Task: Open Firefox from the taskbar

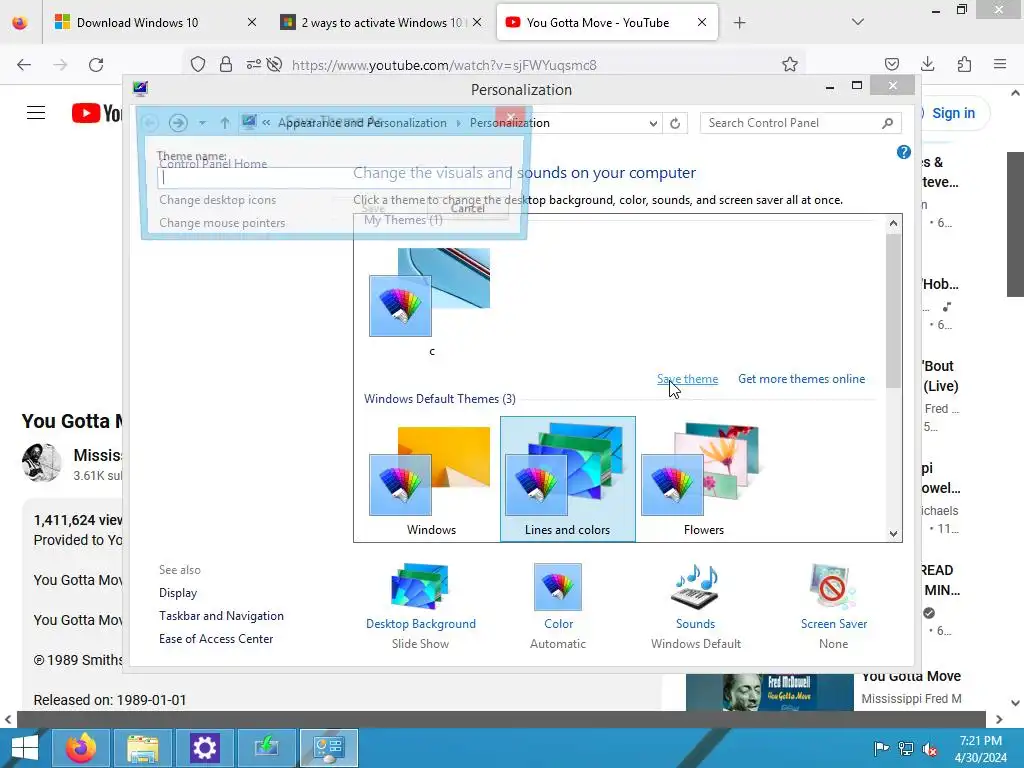Action: pos(81,748)
